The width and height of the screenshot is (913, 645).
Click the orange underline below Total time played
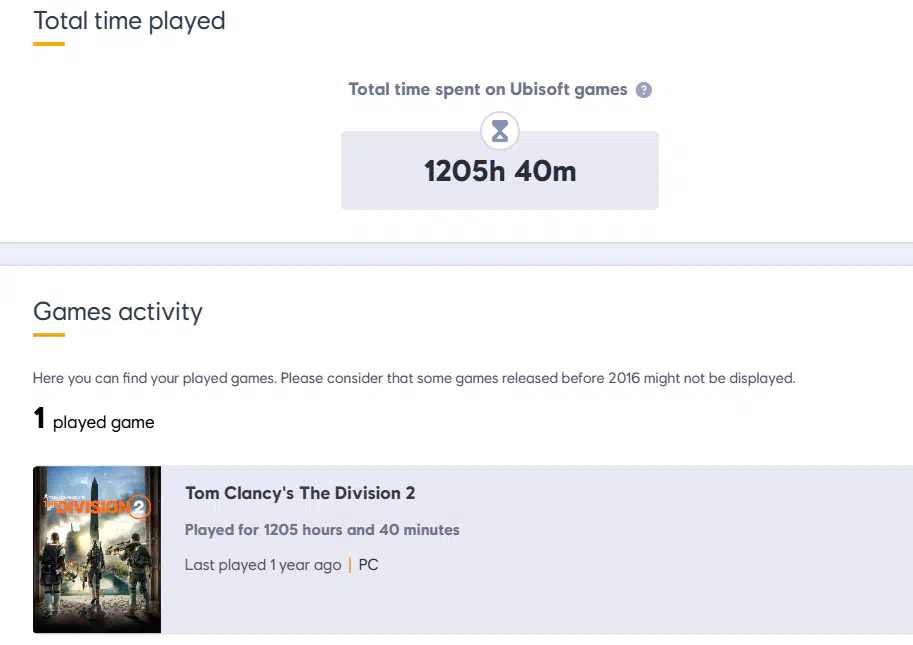tap(49, 44)
